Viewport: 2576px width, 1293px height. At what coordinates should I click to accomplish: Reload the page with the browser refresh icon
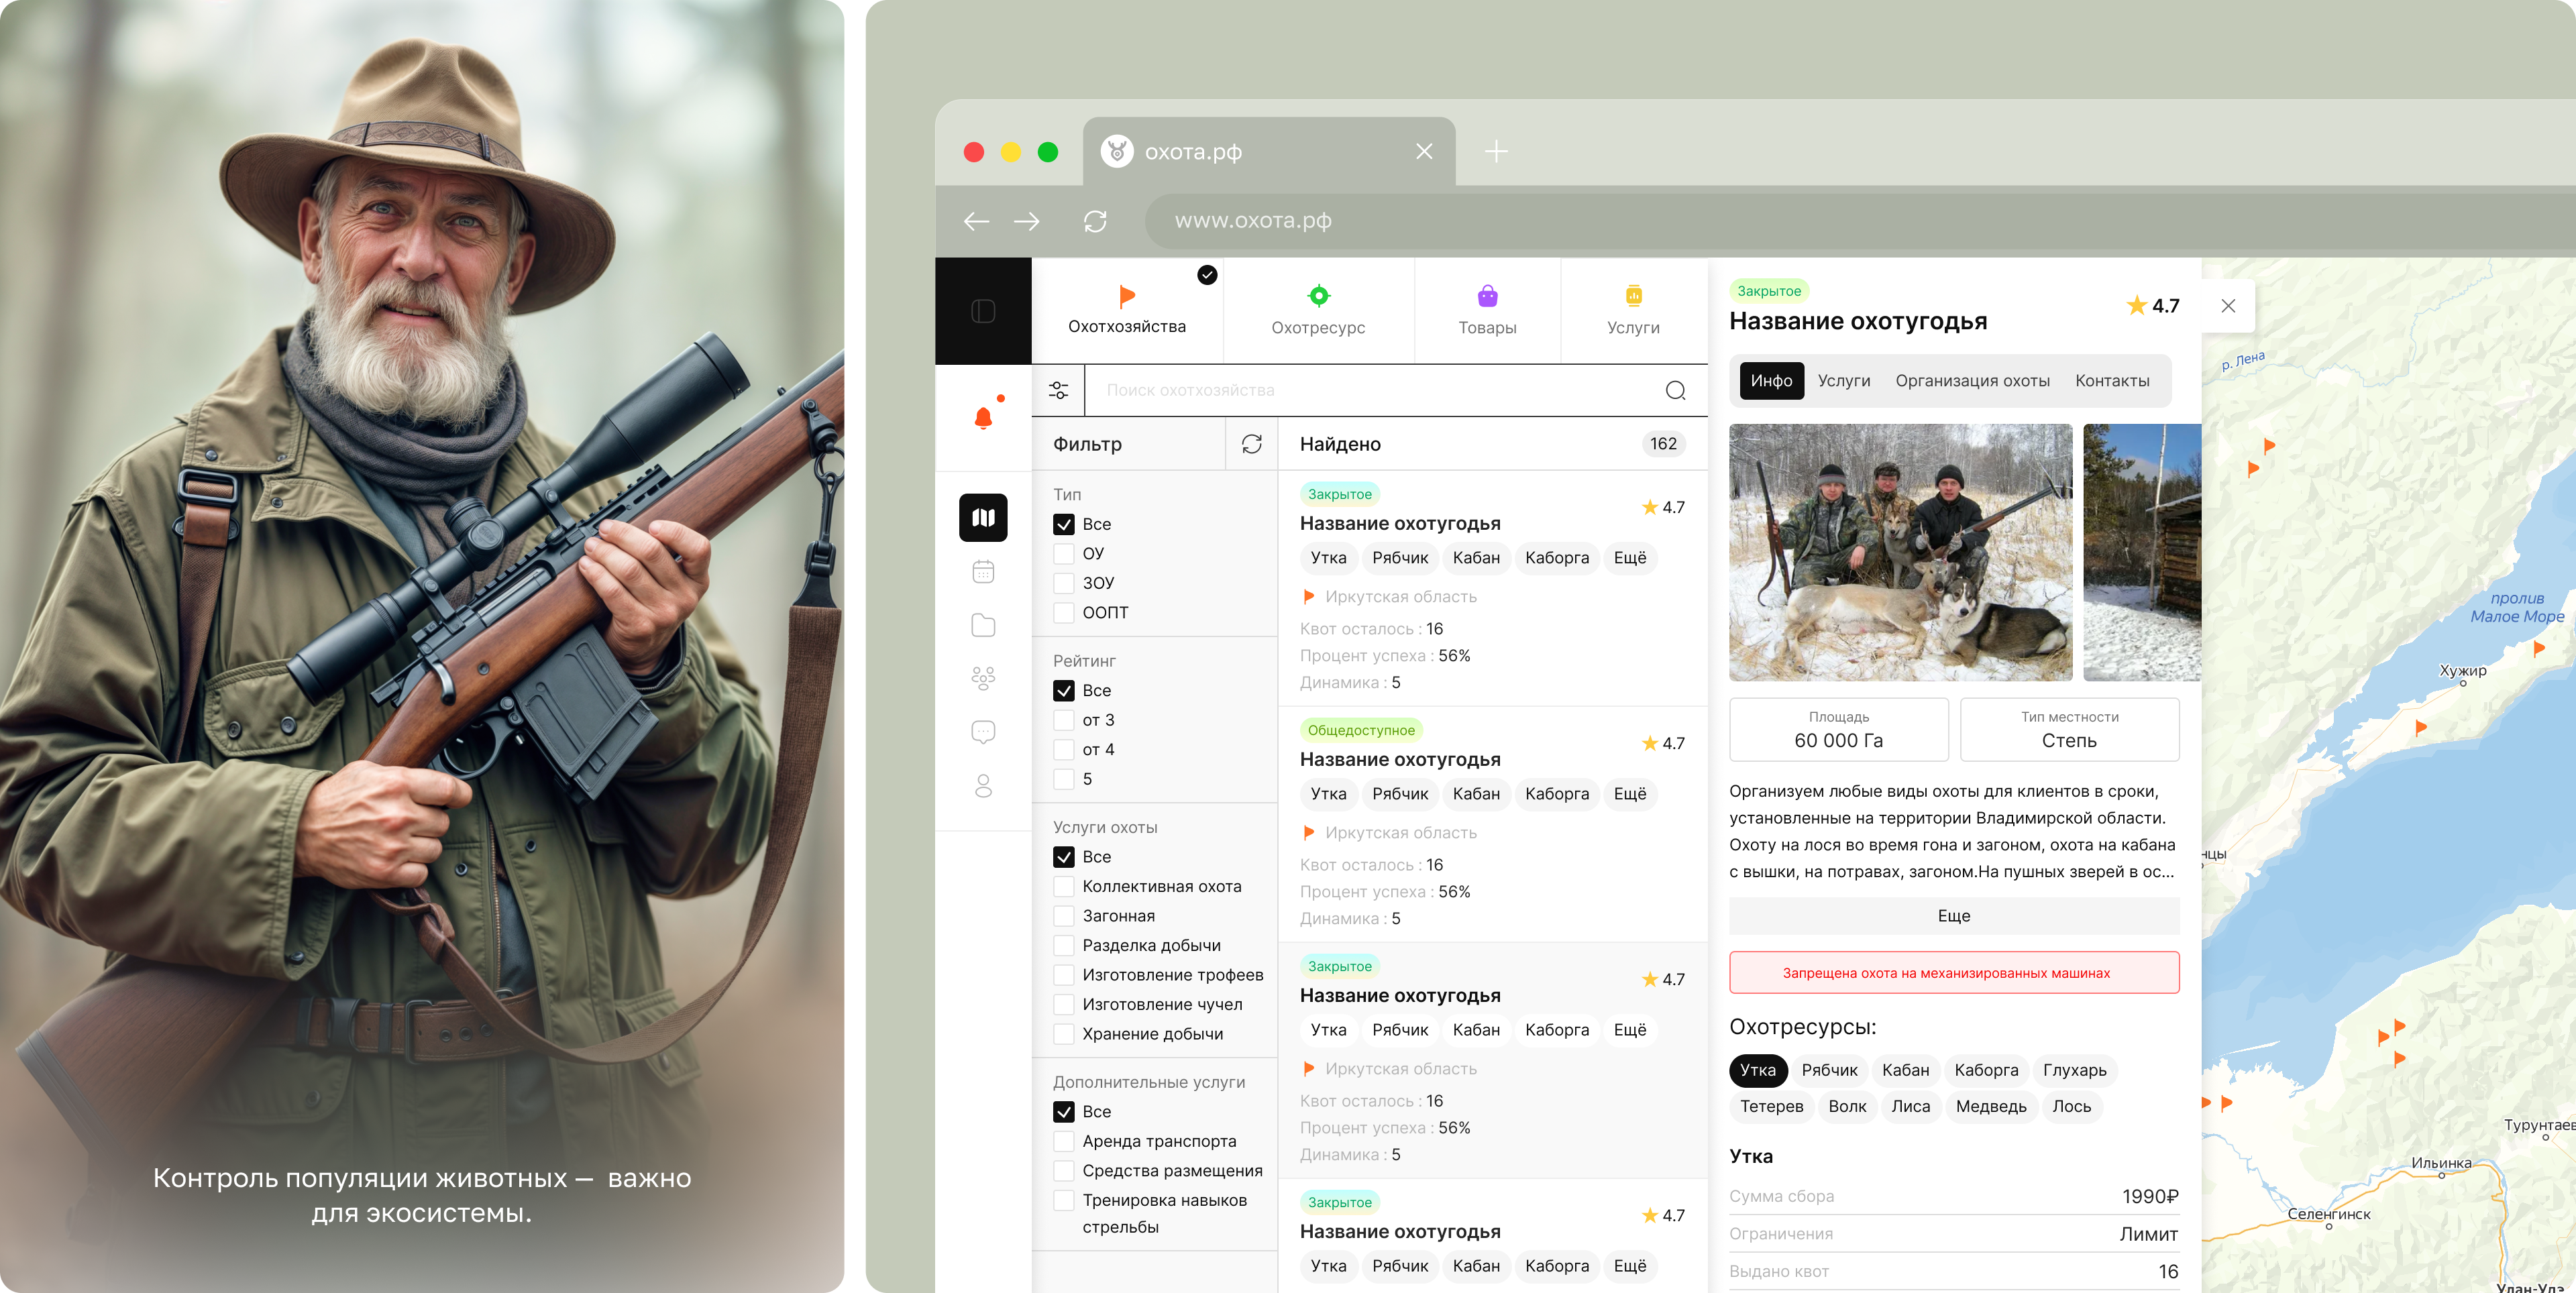click(x=1095, y=221)
